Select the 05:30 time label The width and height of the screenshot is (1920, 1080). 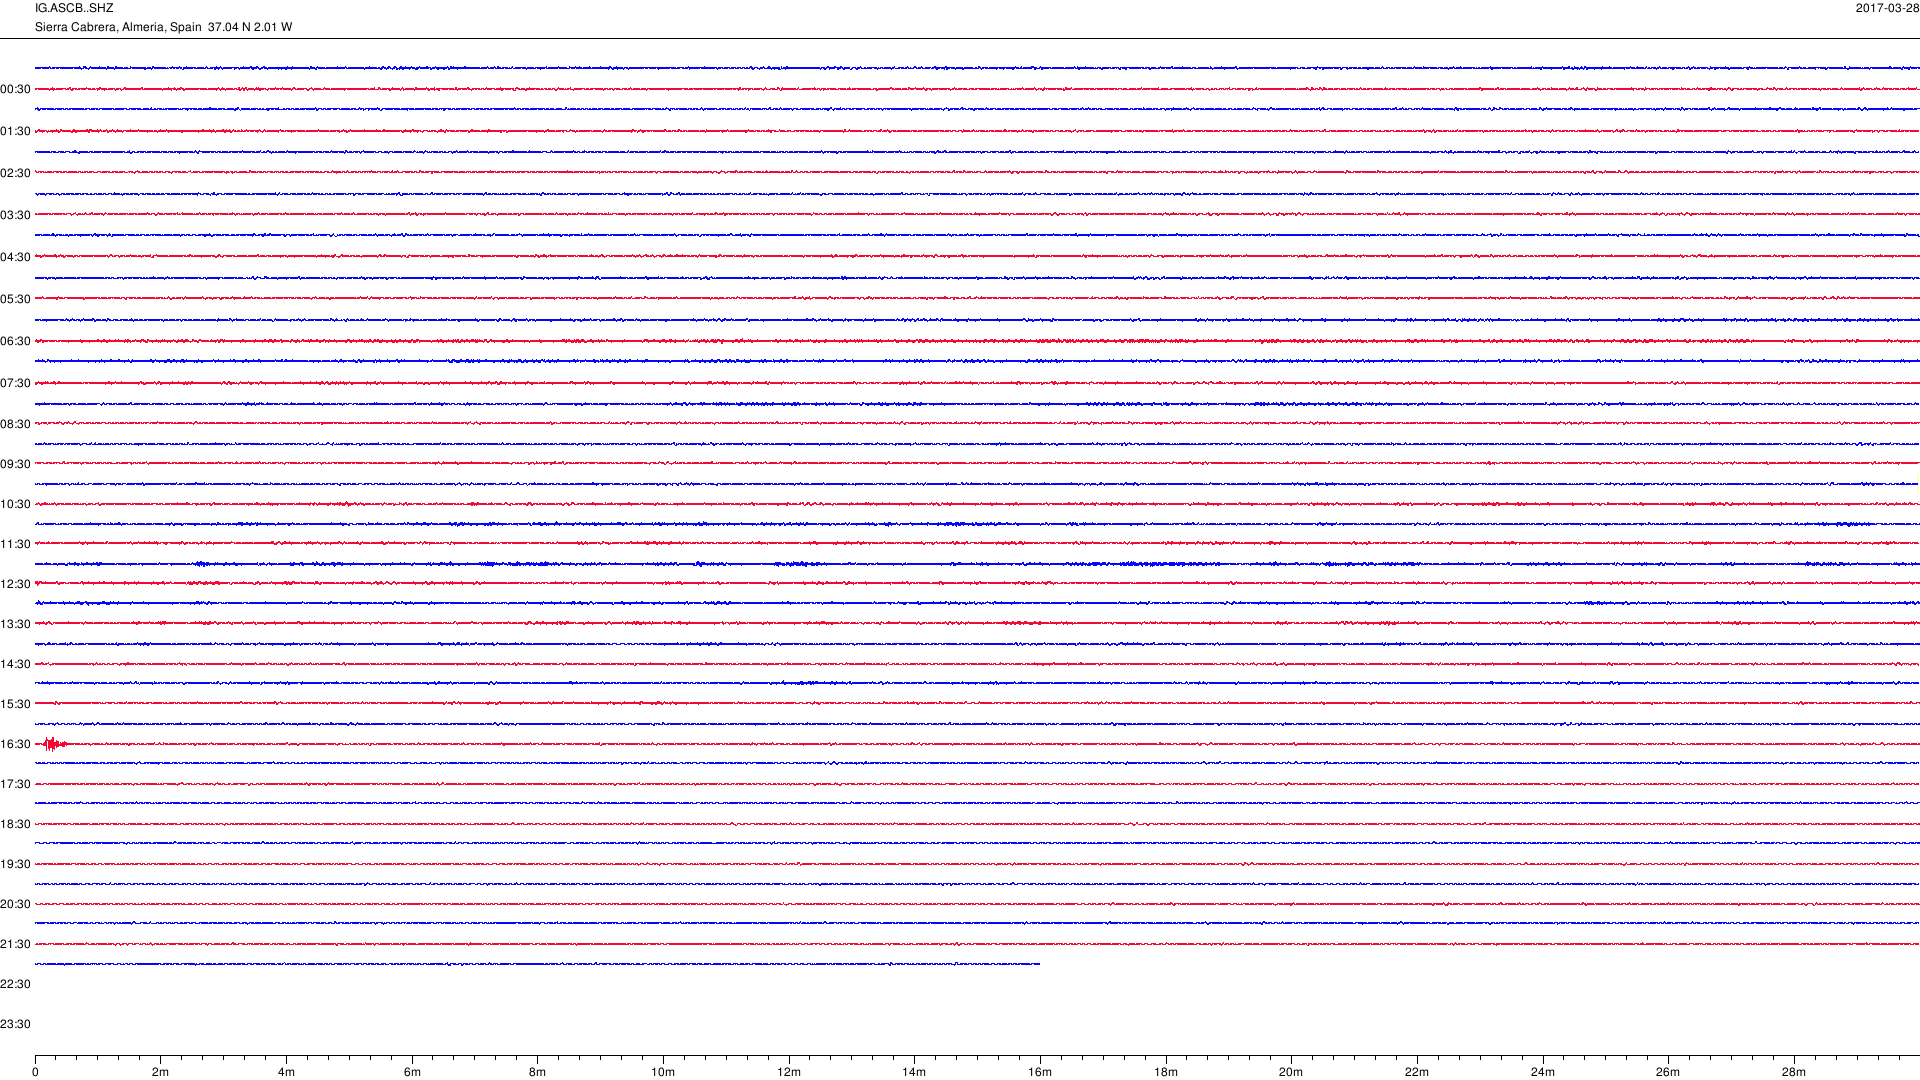coord(16,300)
